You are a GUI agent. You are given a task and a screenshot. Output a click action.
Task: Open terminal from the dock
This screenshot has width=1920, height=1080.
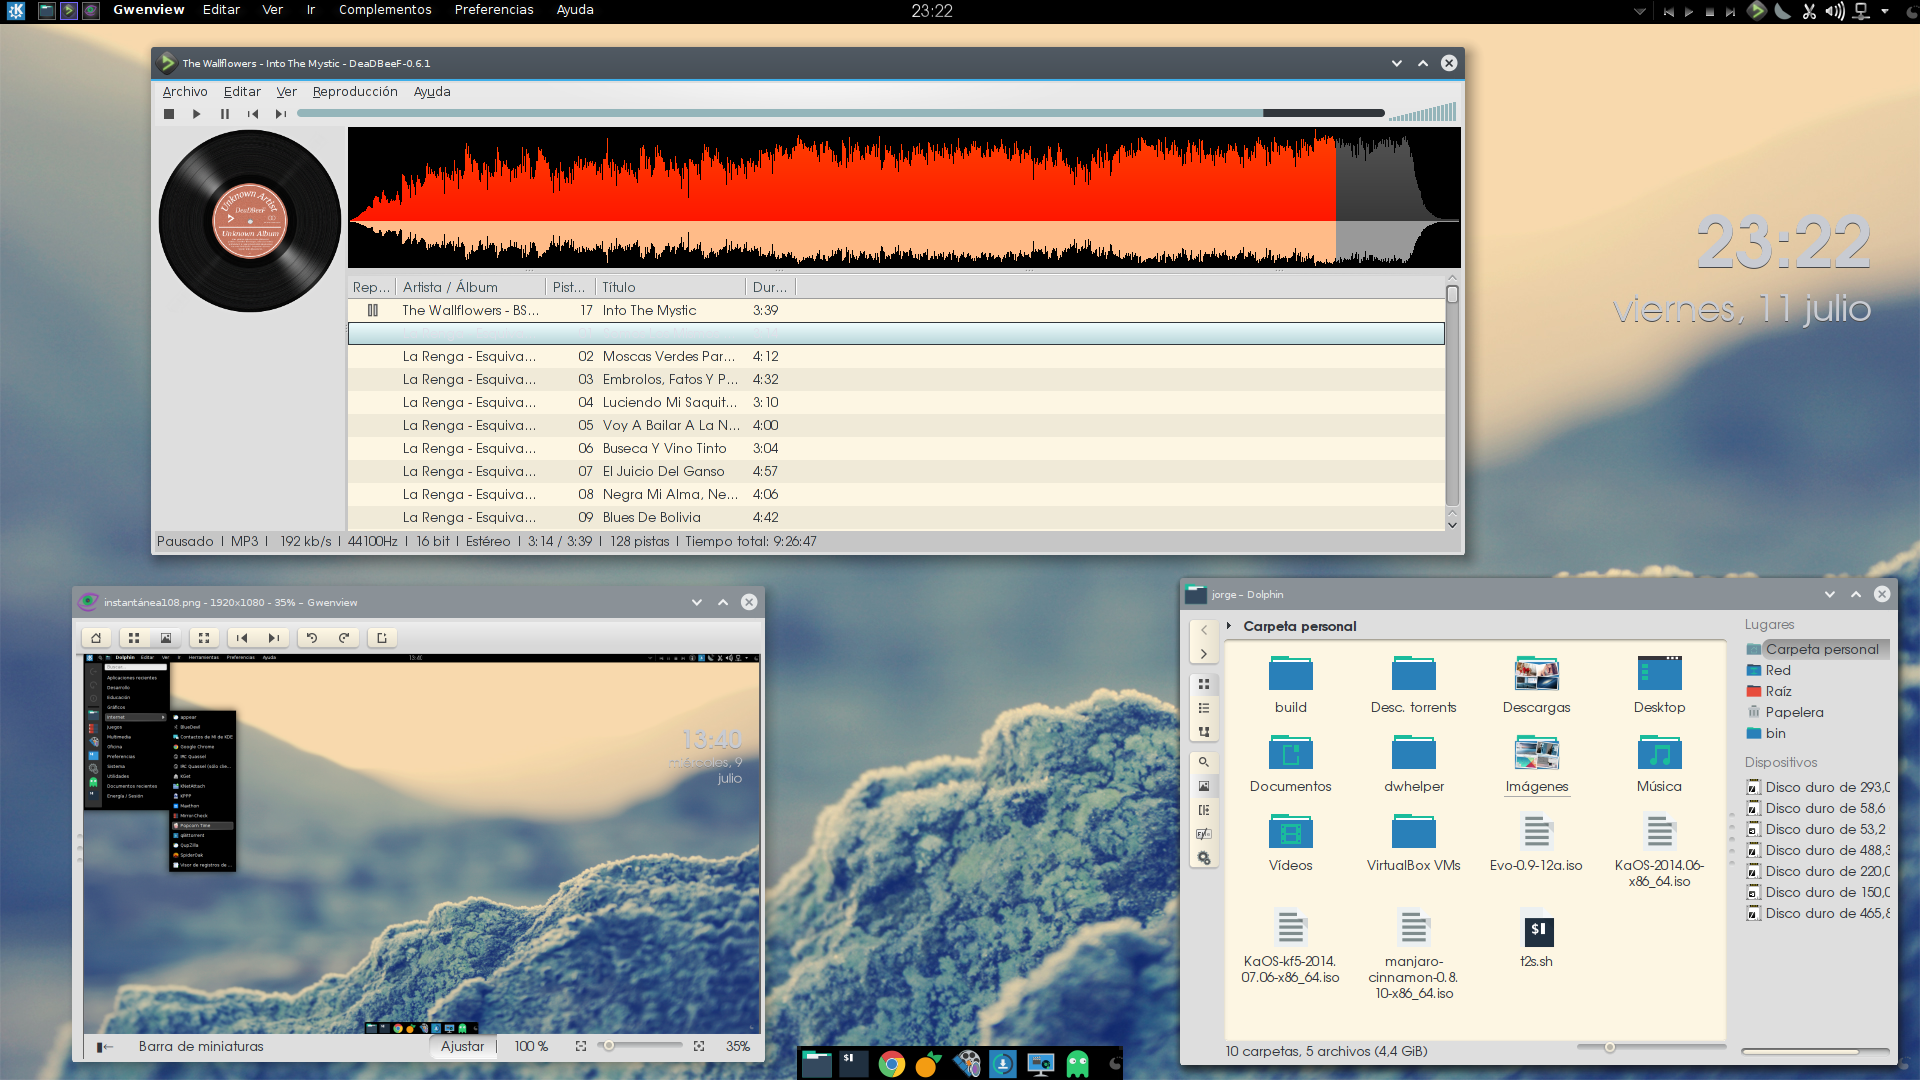tap(854, 1063)
